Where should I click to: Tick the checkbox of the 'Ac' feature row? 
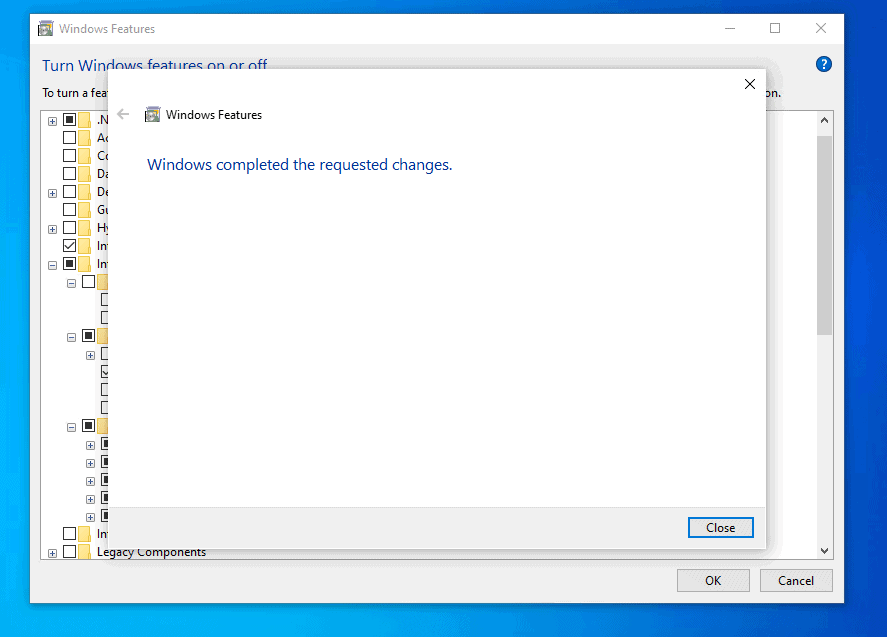coord(70,137)
